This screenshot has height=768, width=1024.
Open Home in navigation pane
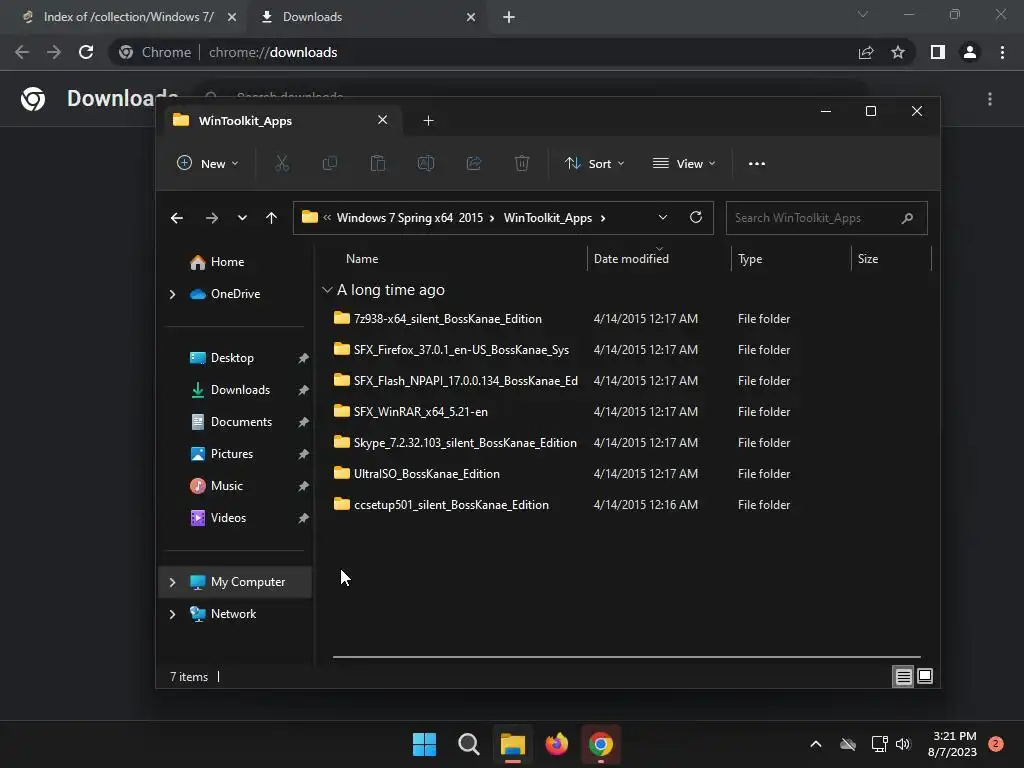[227, 262]
